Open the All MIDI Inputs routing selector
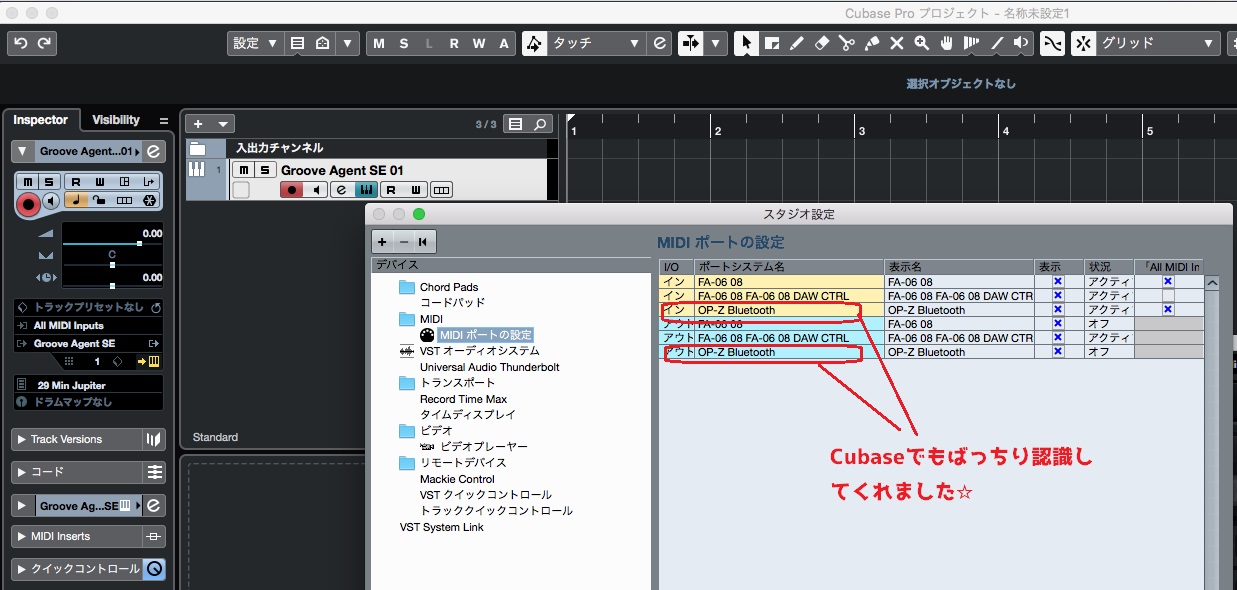The width and height of the screenshot is (1237, 590). tap(88, 326)
